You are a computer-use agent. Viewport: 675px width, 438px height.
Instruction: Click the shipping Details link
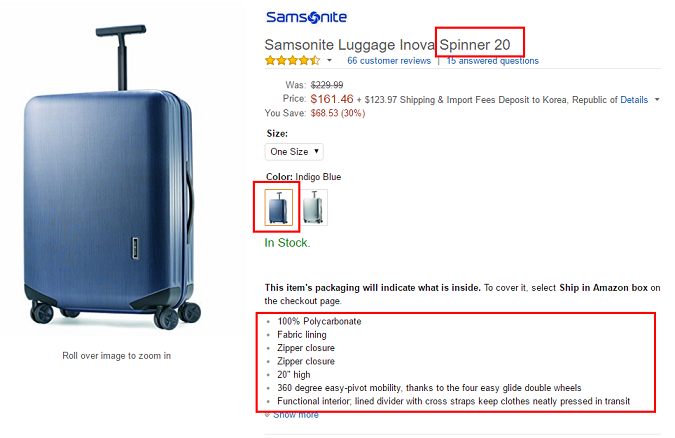pos(634,100)
